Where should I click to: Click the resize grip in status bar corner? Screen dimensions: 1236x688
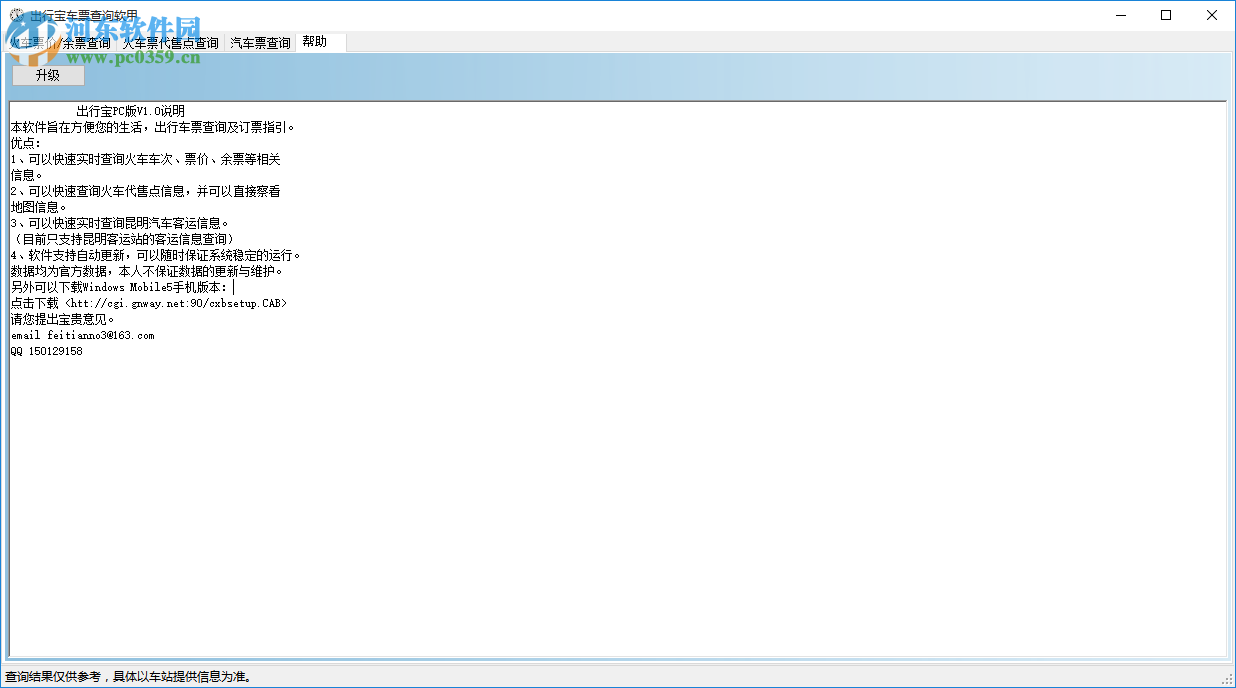pos(1227,679)
